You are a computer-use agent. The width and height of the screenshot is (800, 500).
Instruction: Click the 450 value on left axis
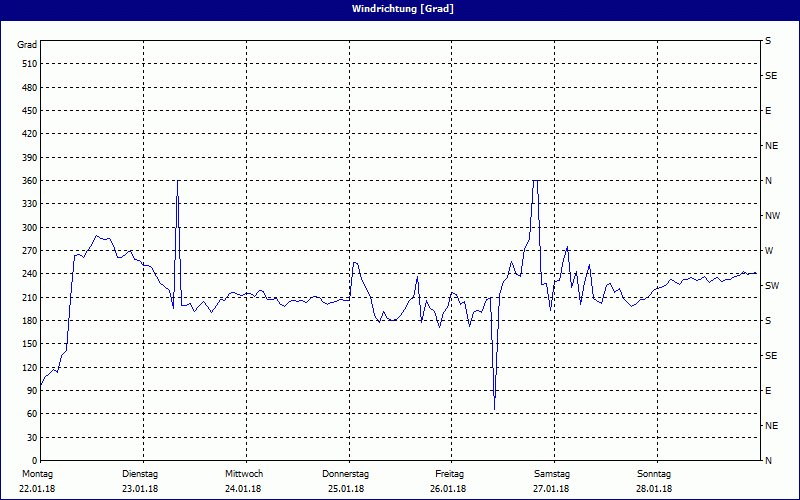tap(29, 111)
